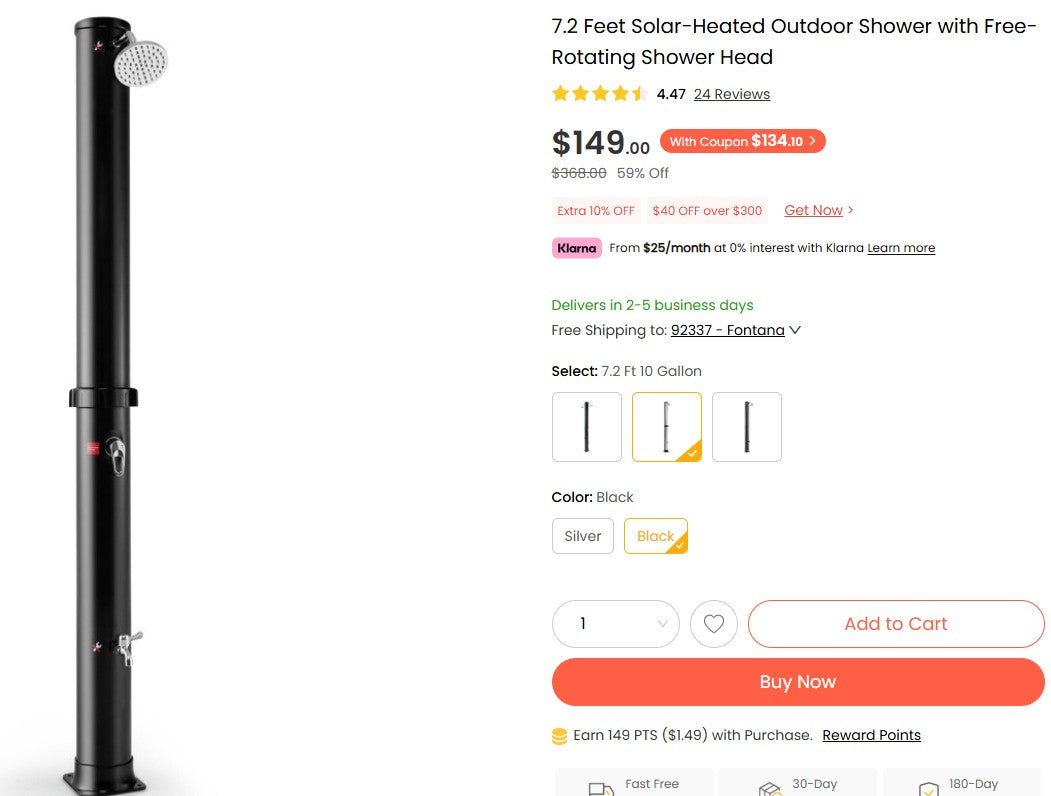Click the pink Klarna badge
Screen dimensions: 1051x796
coord(576,247)
